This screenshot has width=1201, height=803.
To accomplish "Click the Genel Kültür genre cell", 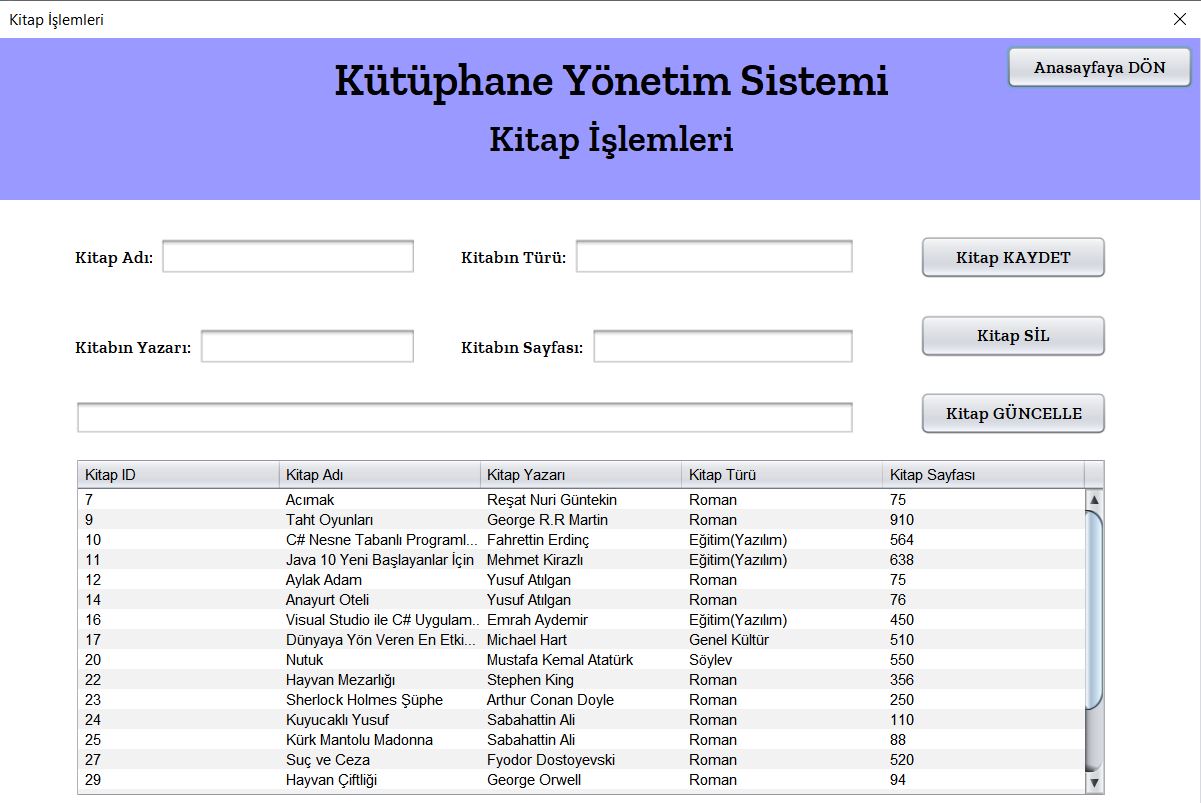I will (783, 640).
